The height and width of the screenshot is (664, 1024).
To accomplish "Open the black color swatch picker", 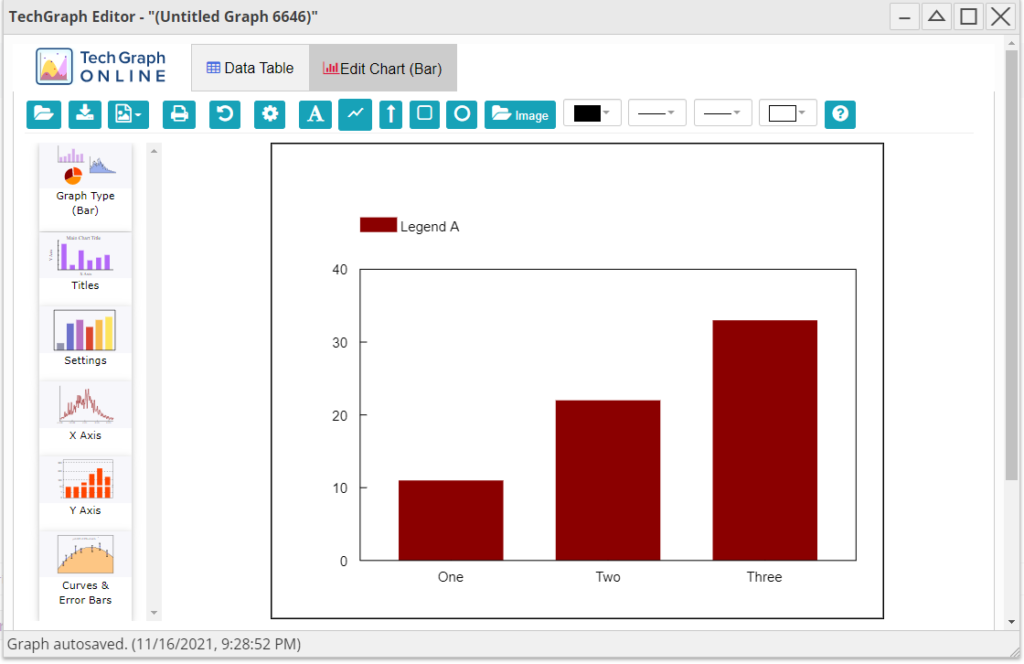I will [592, 113].
